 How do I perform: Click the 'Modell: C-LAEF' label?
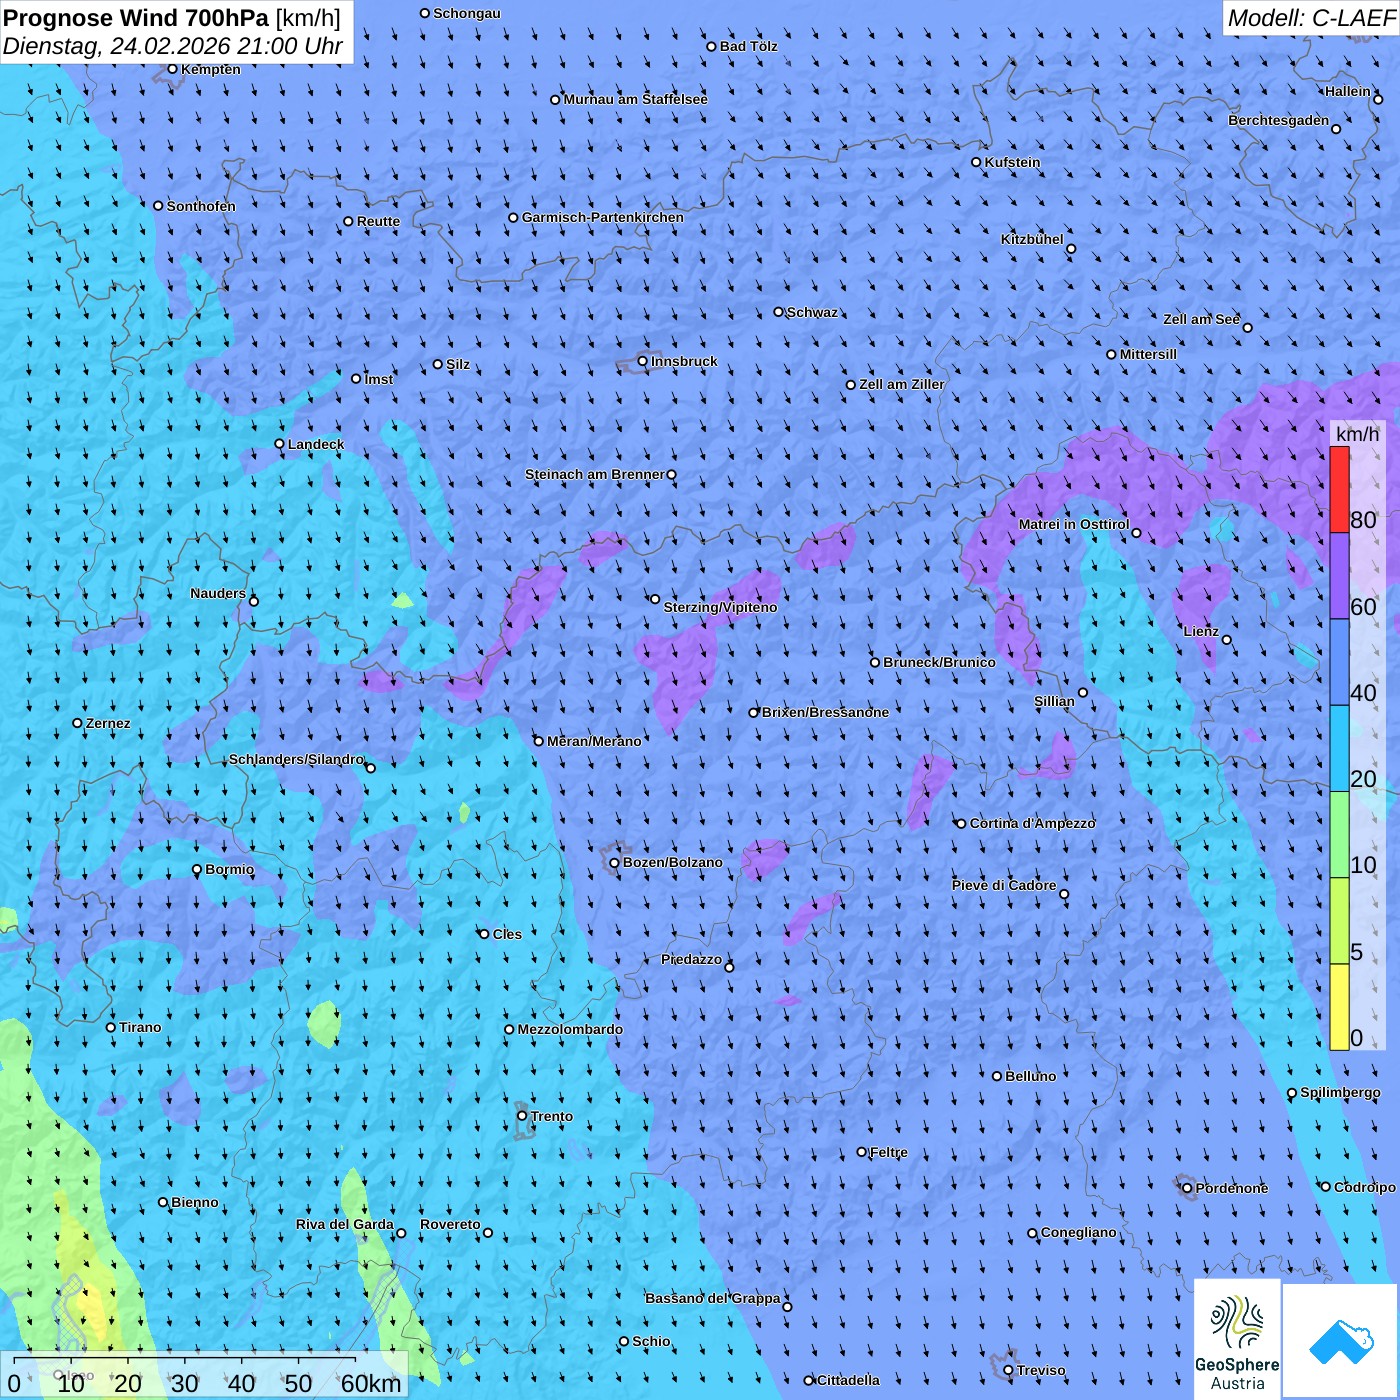(1310, 17)
